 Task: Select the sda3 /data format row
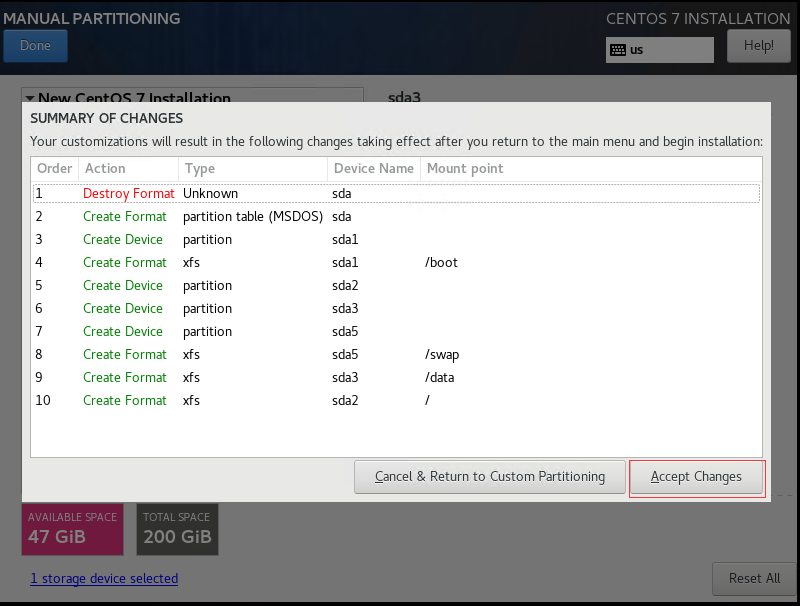[396, 377]
